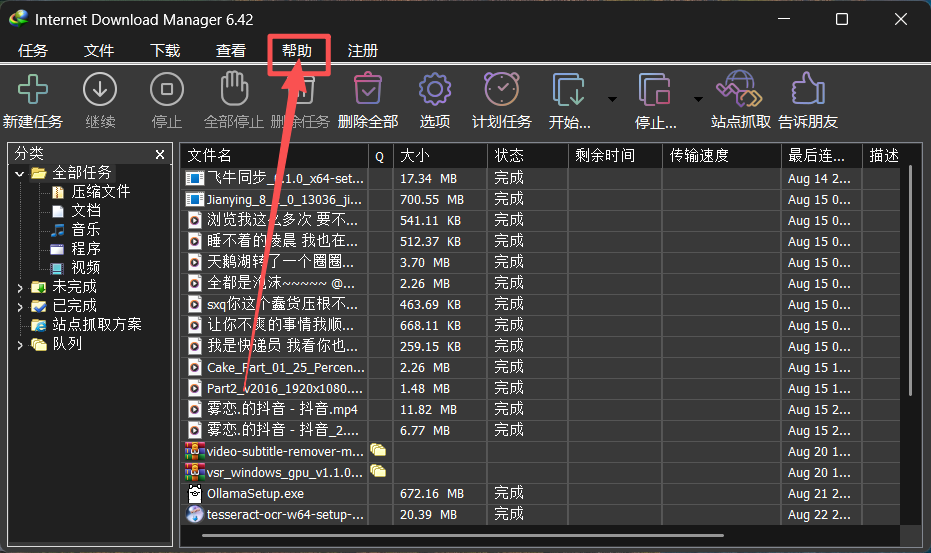
Task: Select 压缩文件 category icon in tree
Action: coord(58,192)
